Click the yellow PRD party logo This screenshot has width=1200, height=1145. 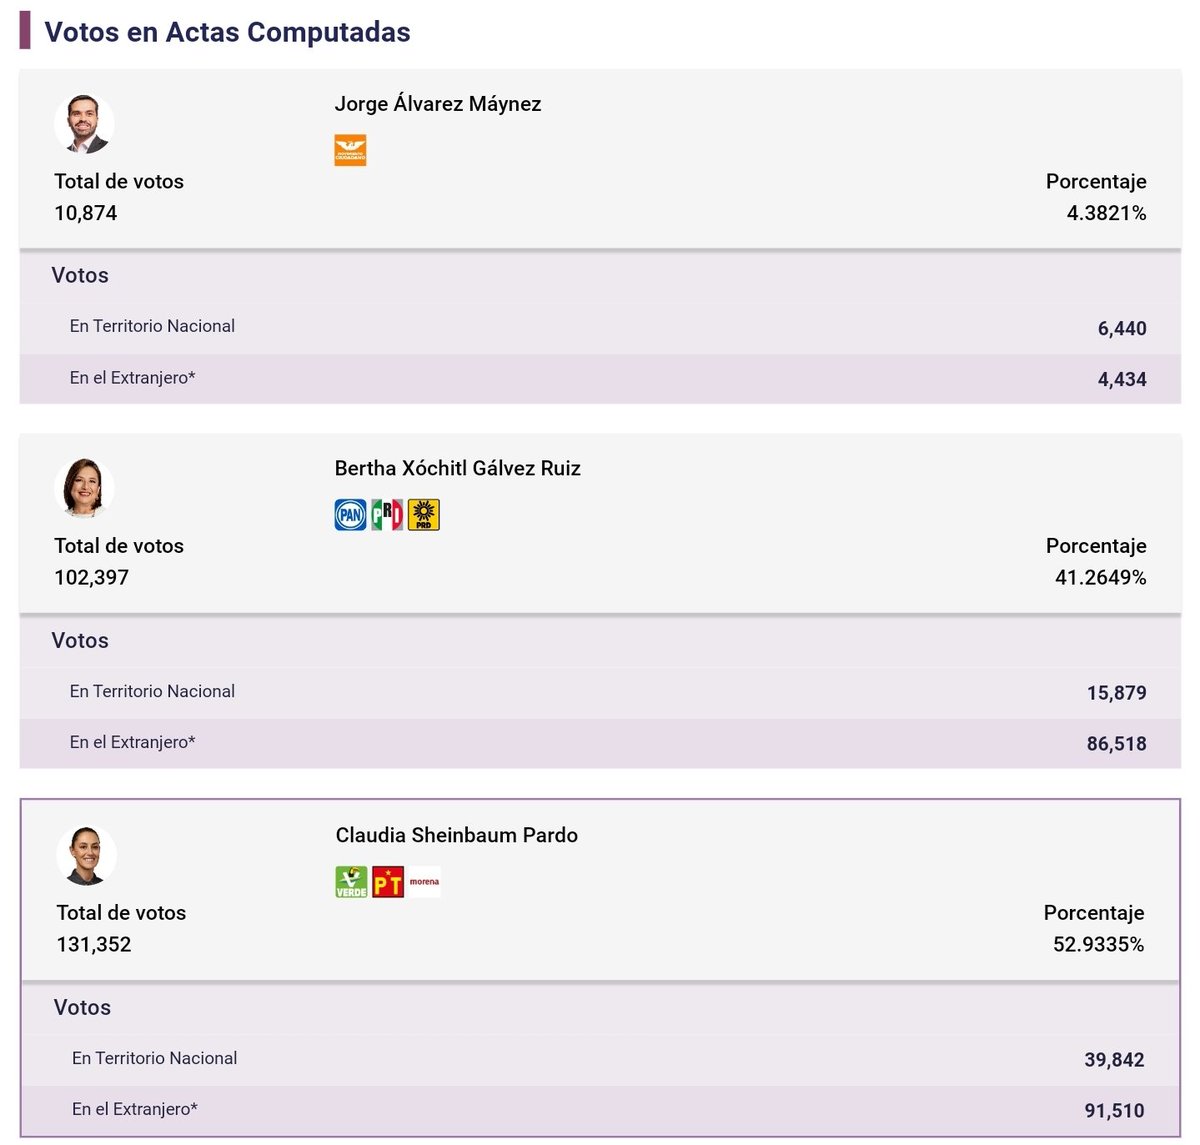pyautogui.click(x=424, y=515)
